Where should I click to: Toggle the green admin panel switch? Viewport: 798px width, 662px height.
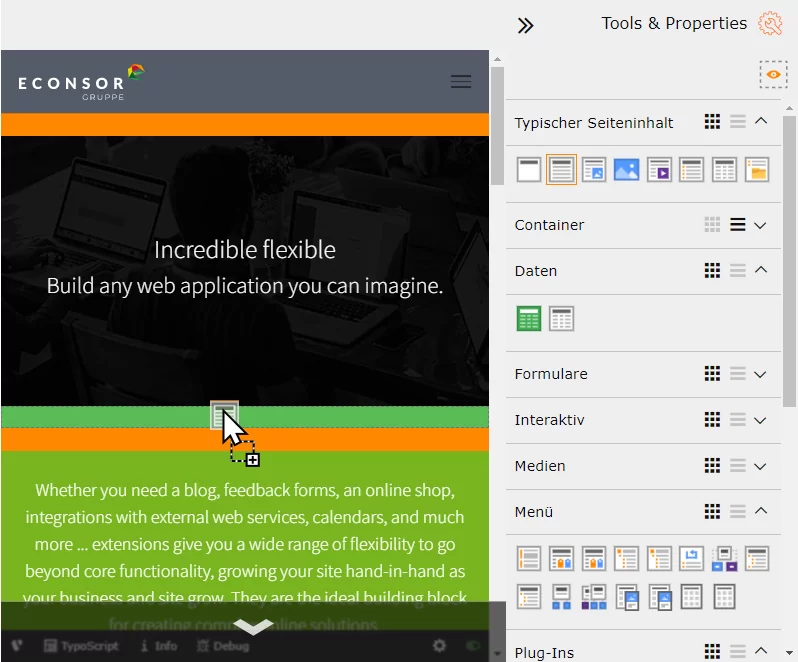pos(473,646)
